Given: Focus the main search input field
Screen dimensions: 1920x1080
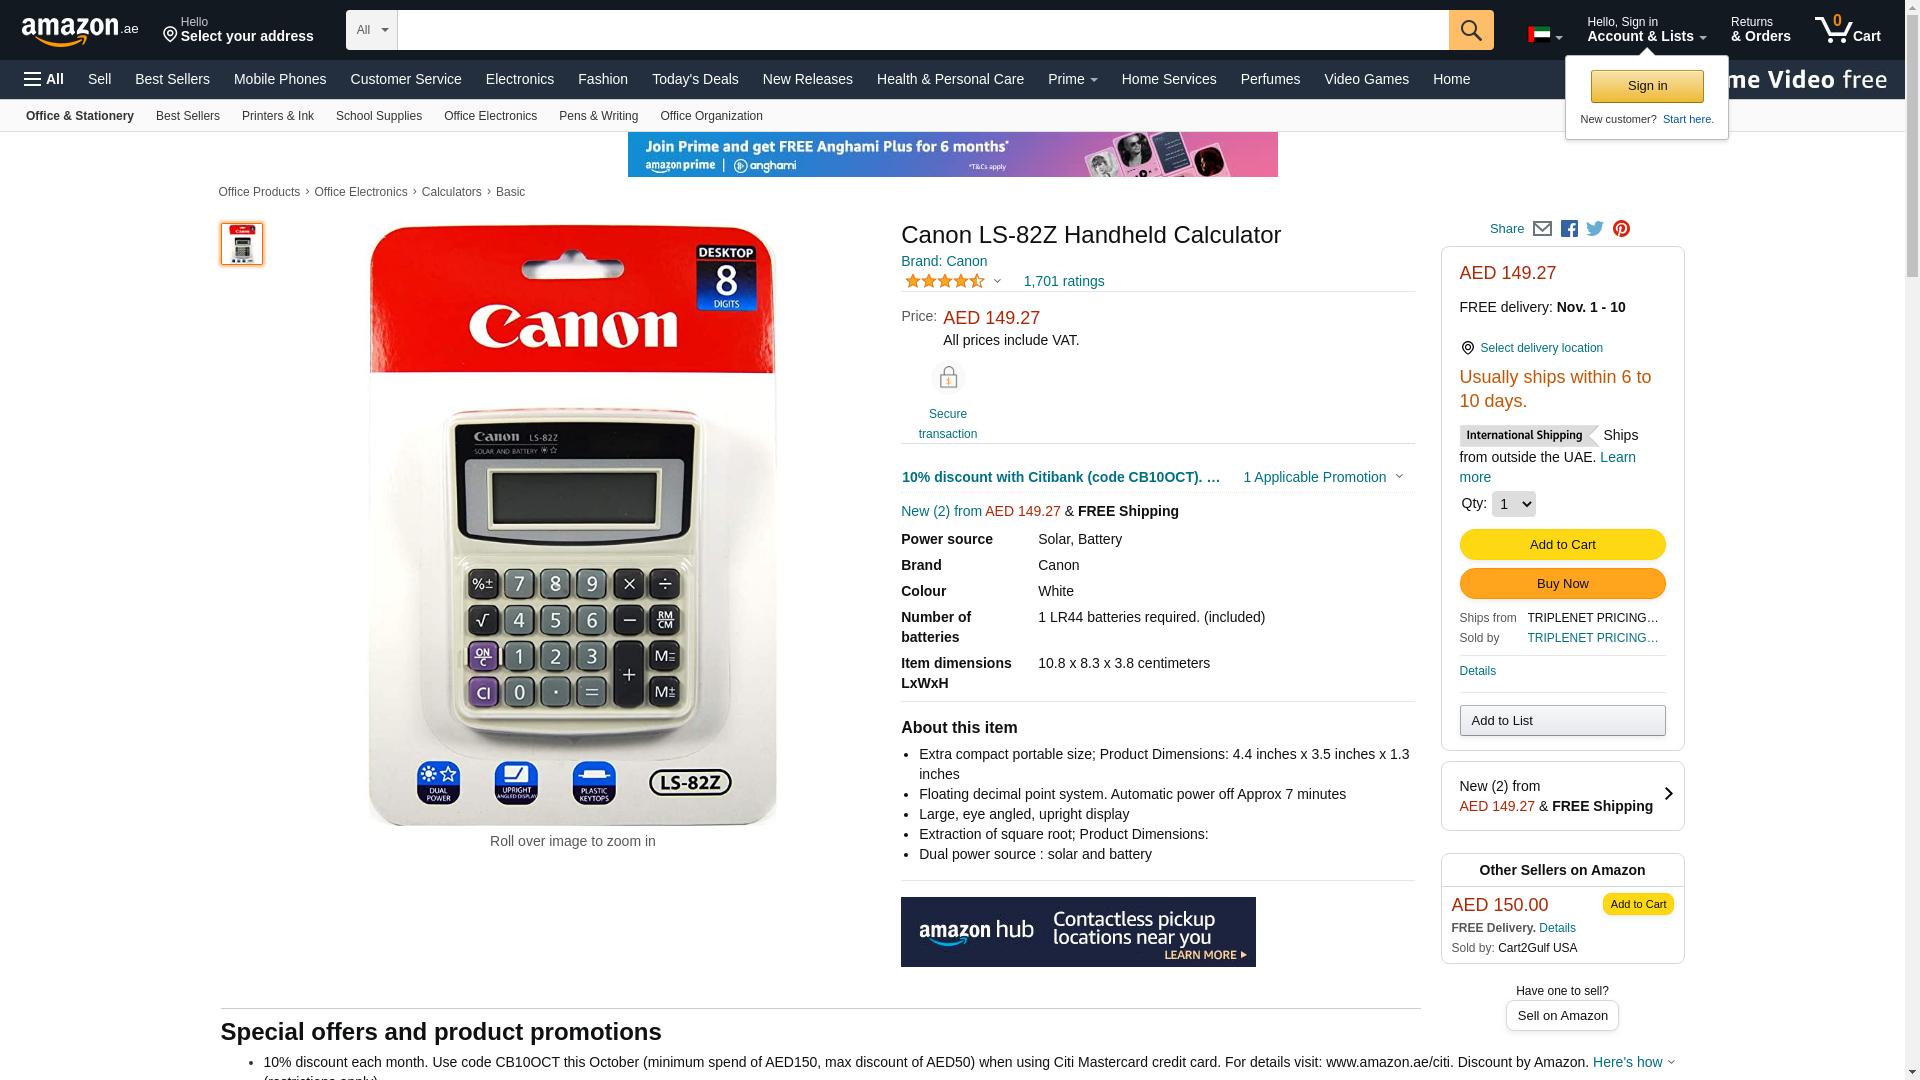Looking at the screenshot, I should [923, 30].
